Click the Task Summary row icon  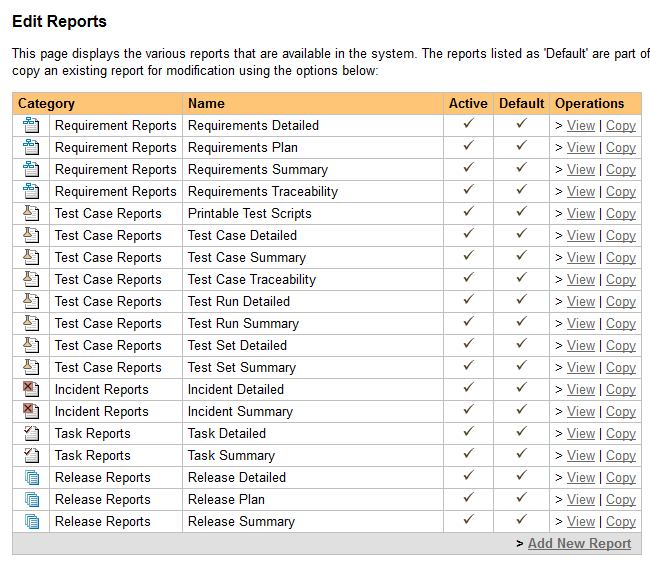click(31, 456)
